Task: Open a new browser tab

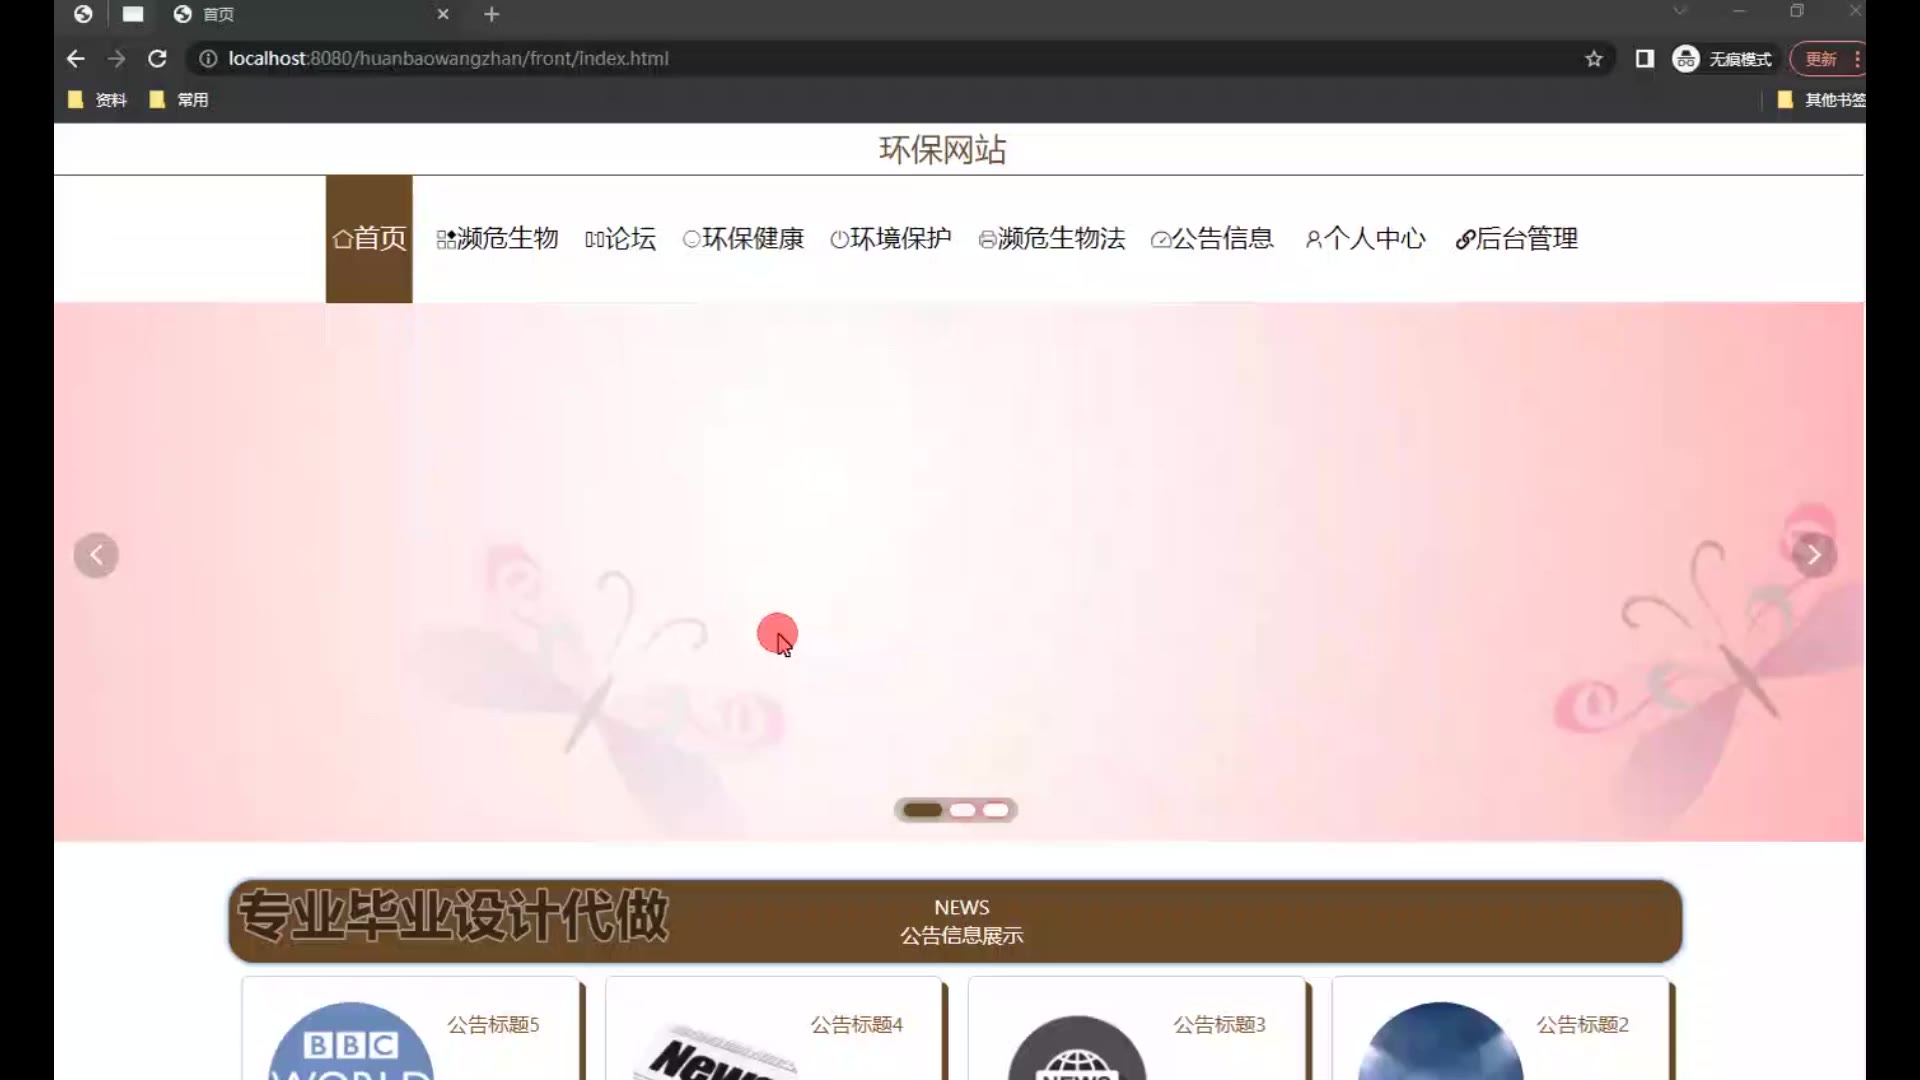Action: tap(491, 14)
